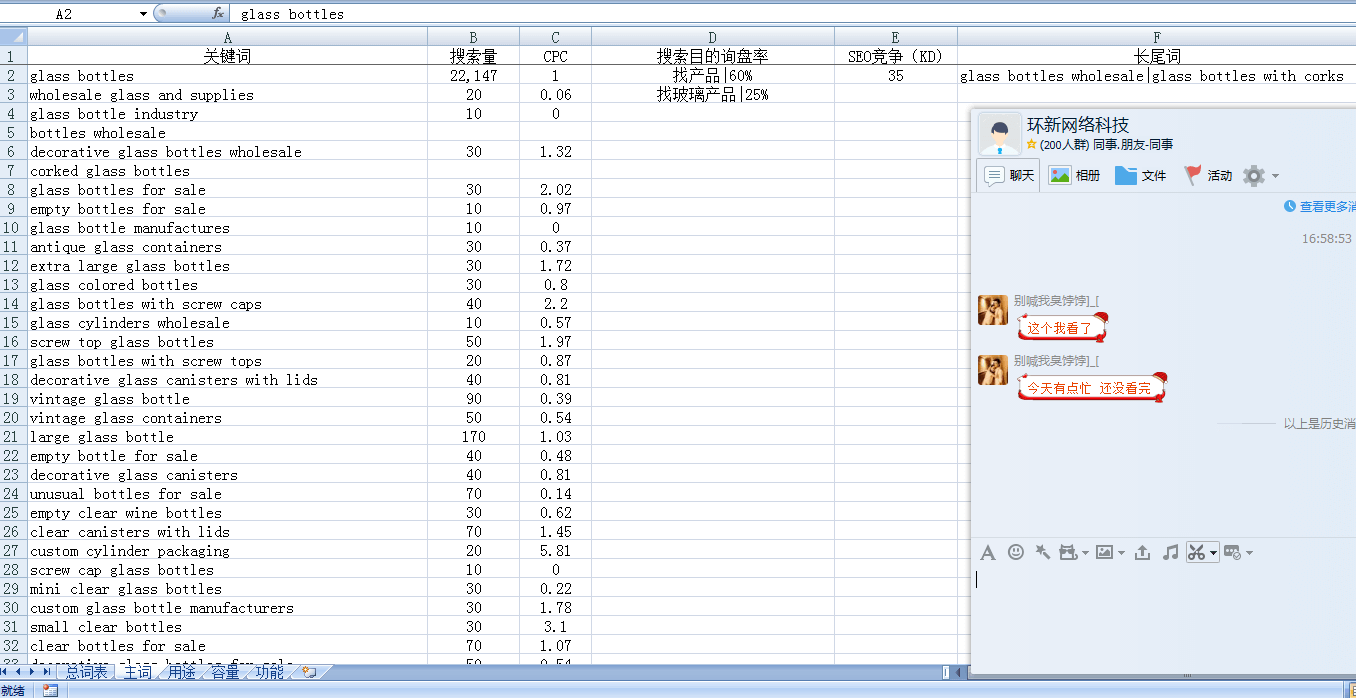
Task: Select cell glass bottles wholesale long-tail text
Action: point(1157,76)
